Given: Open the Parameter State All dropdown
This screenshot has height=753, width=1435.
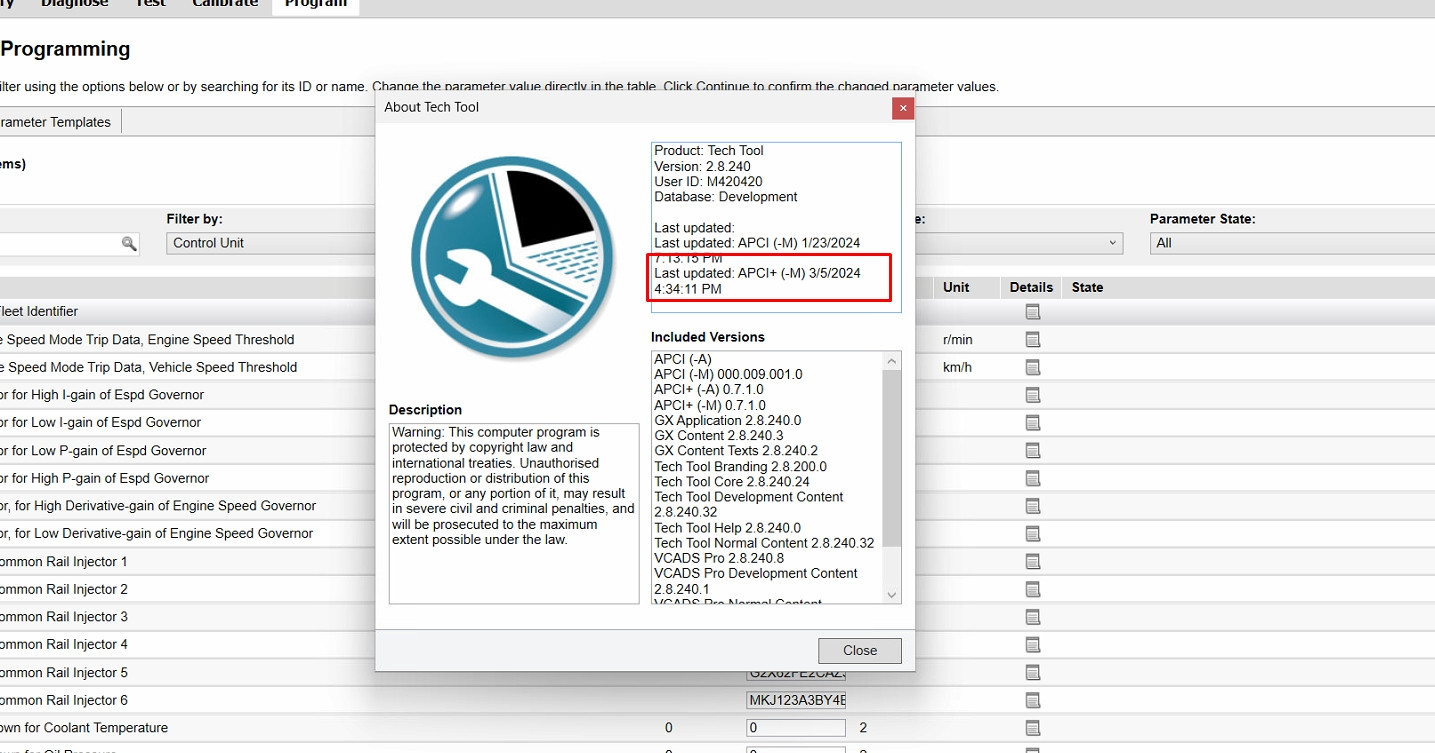Looking at the screenshot, I should (1292, 243).
